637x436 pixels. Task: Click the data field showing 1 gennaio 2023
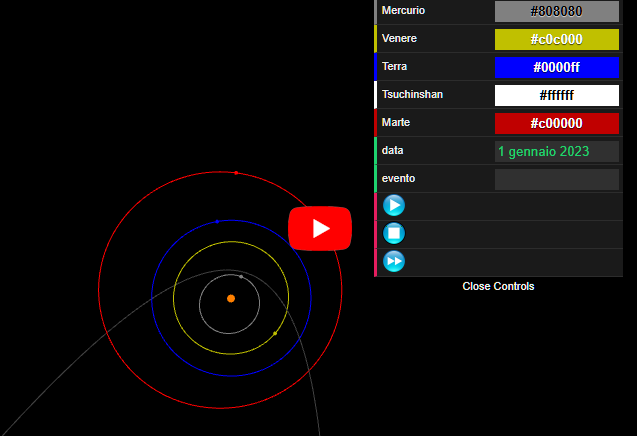[557, 151]
